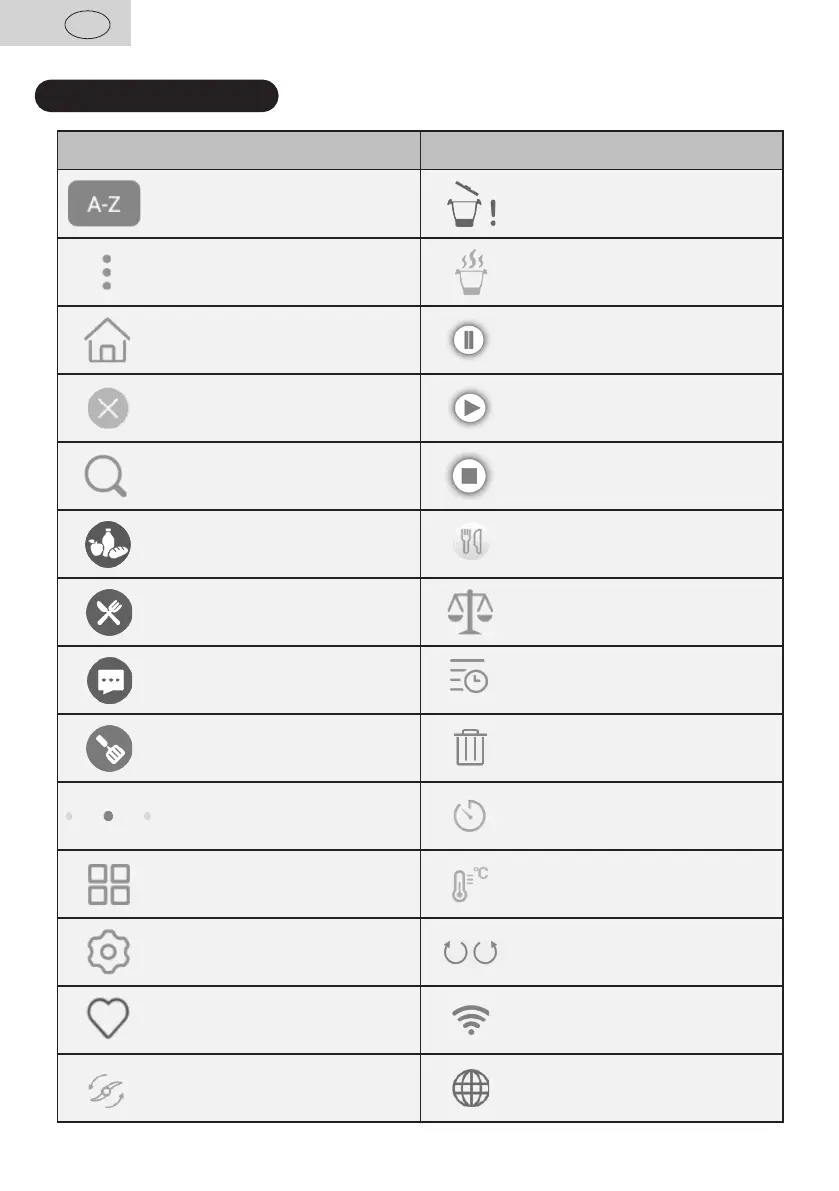Go to the Home screen icon
This screenshot has width=839, height=1191.
pos(107,340)
